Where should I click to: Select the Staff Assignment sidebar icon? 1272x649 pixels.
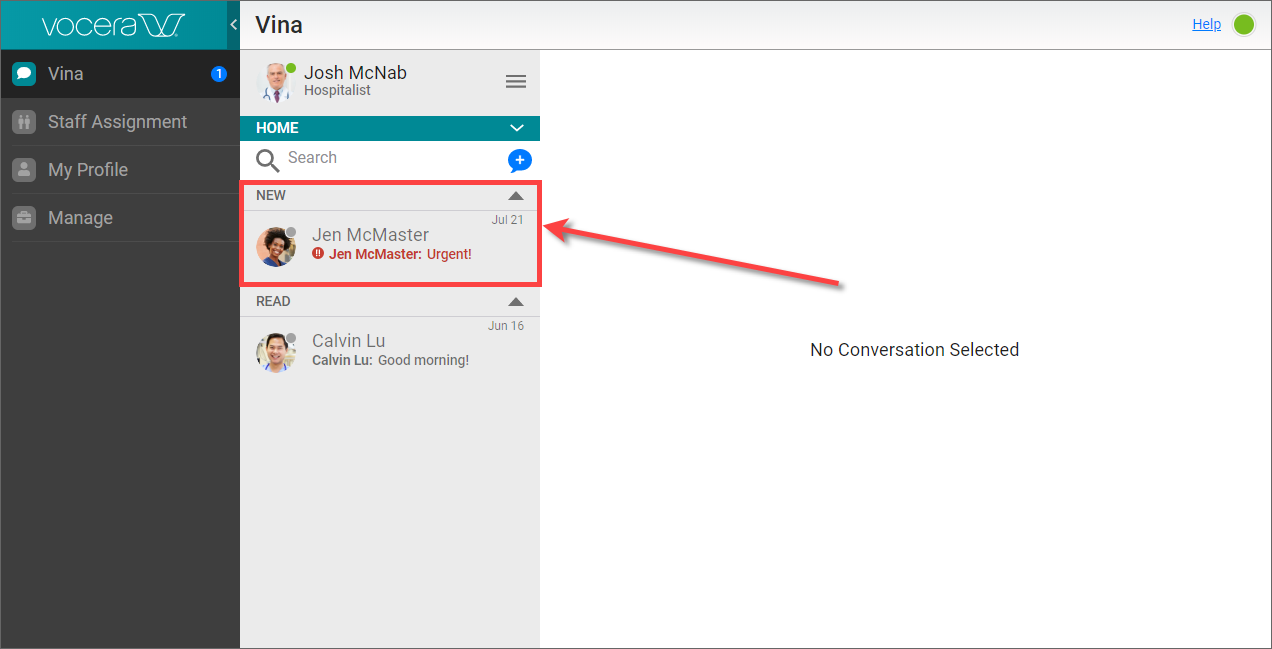click(x=23, y=121)
